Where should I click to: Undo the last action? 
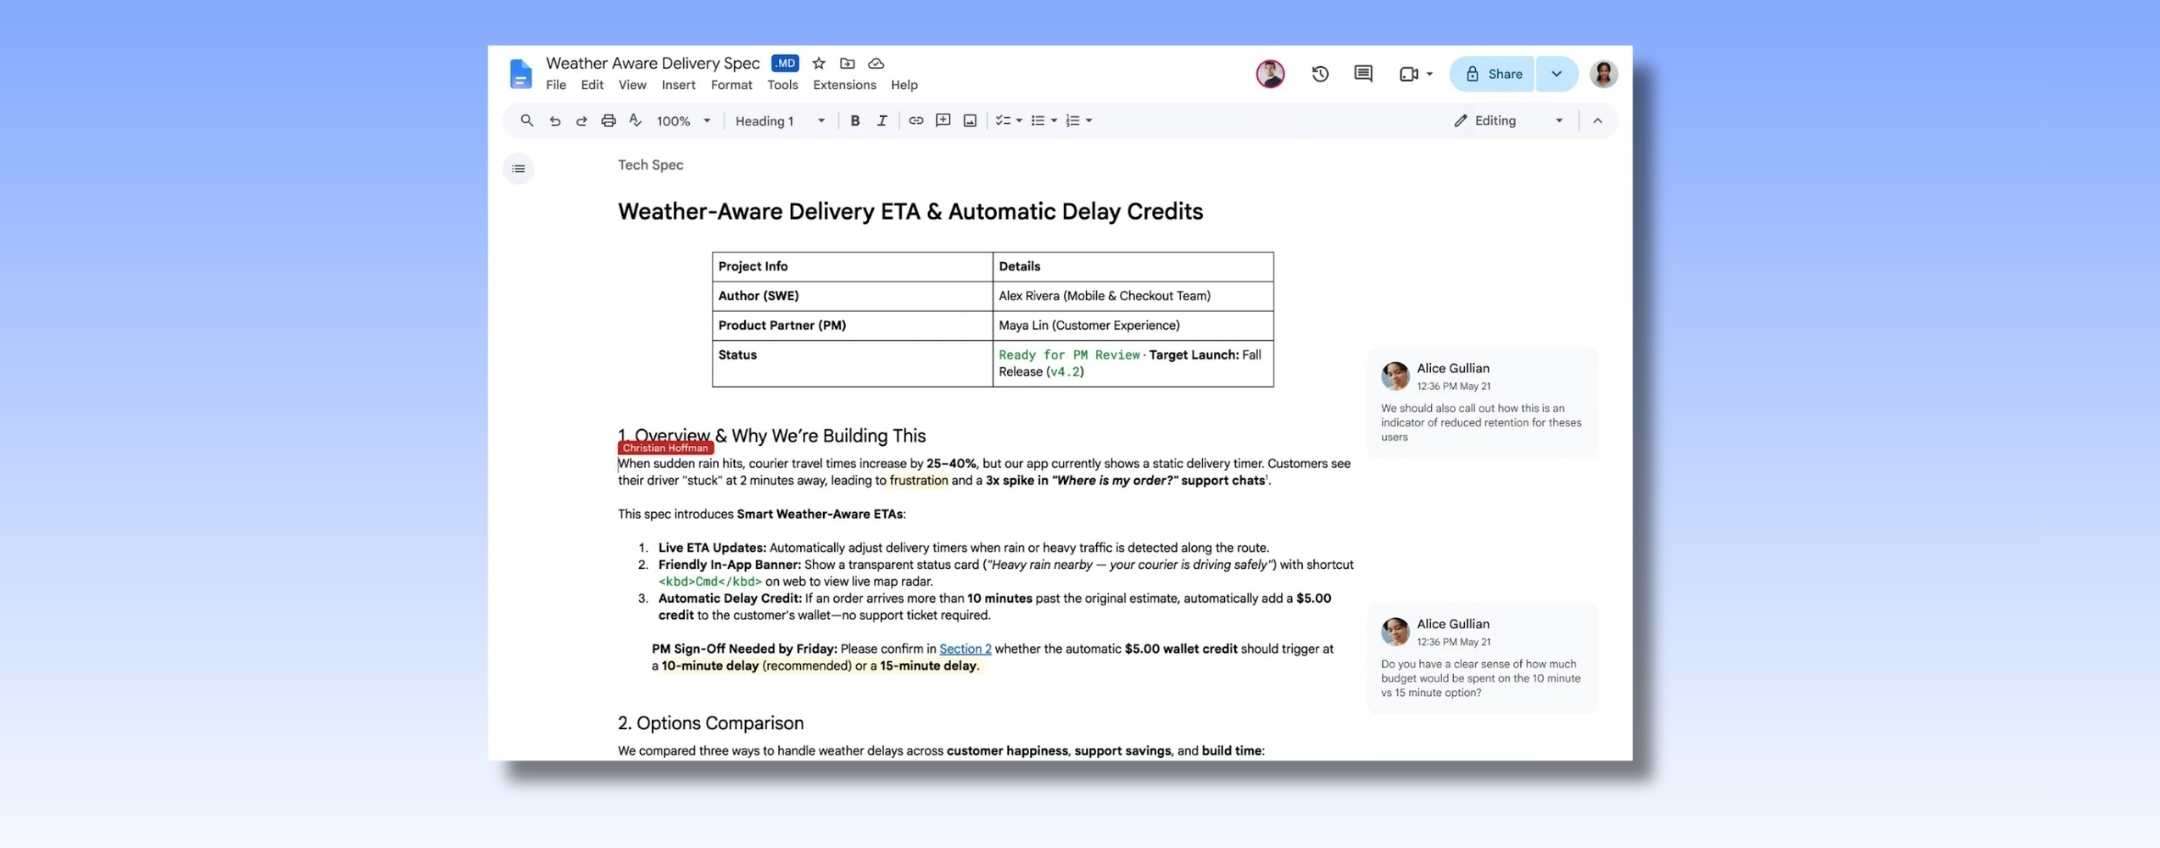tap(555, 121)
